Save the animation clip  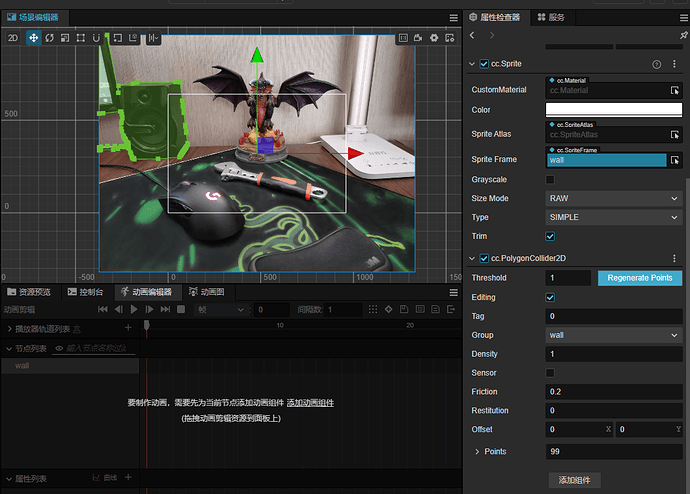click(404, 309)
